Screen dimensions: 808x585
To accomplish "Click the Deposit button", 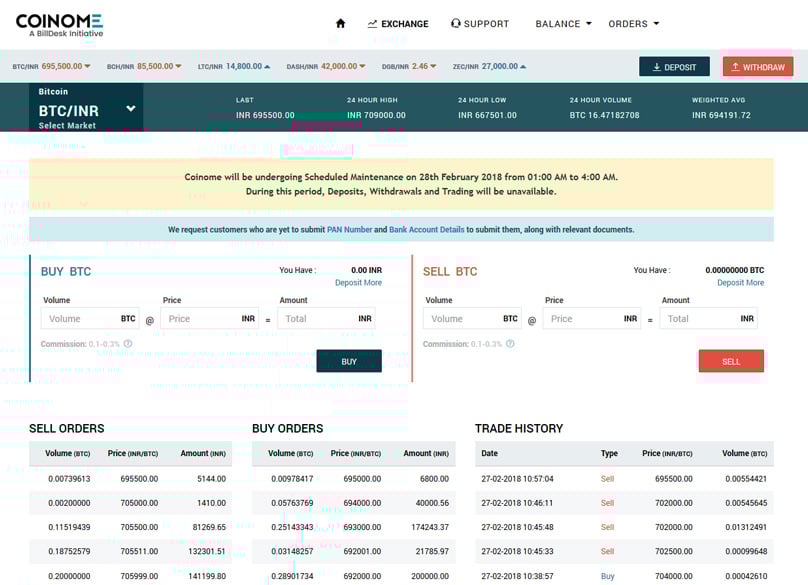I will [675, 66].
